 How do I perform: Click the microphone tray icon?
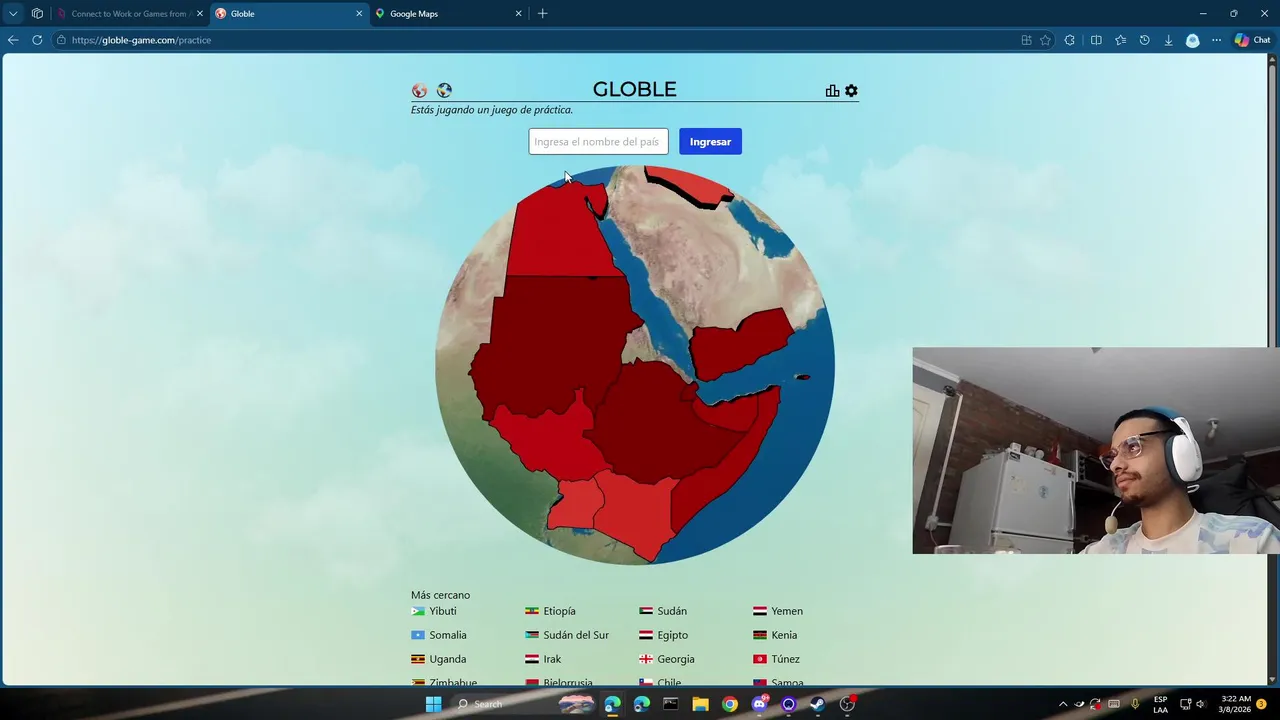[1134, 704]
